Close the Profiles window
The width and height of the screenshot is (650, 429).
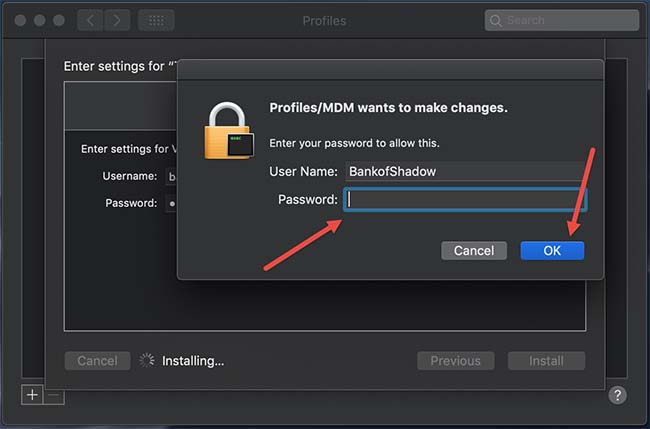click(x=20, y=20)
